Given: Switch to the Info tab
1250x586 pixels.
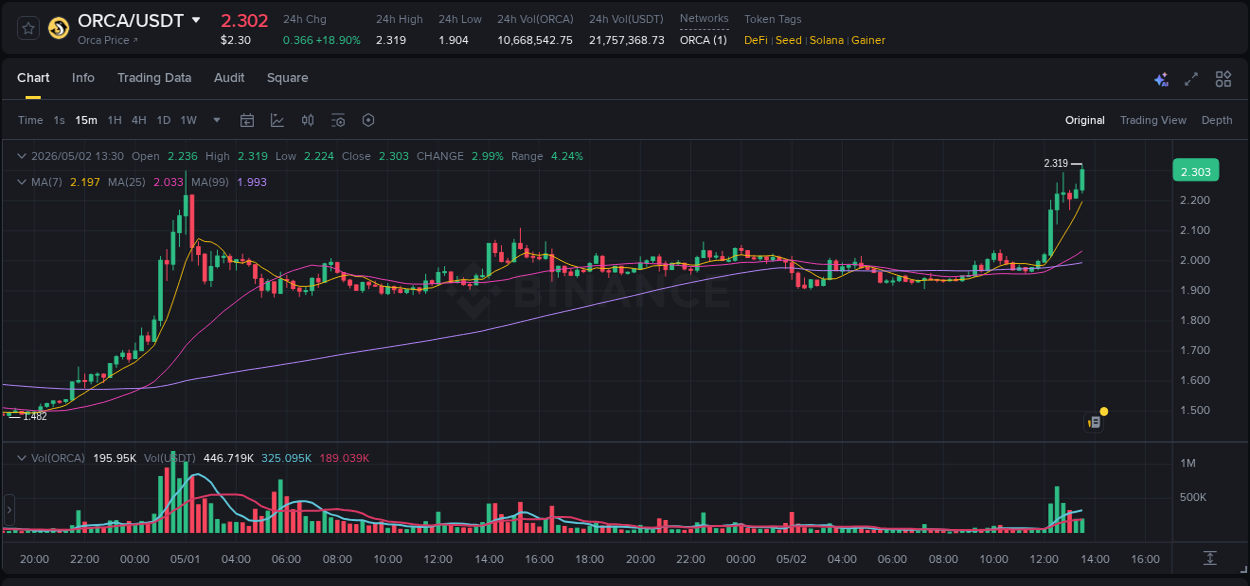Looking at the screenshot, I should point(83,78).
